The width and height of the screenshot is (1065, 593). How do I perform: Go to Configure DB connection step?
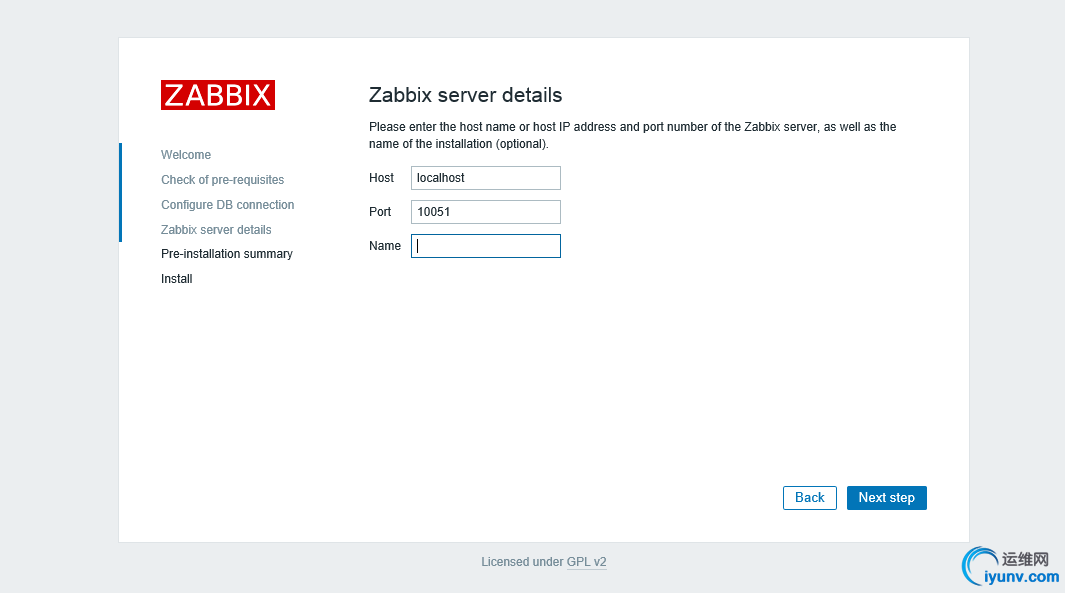pos(228,204)
